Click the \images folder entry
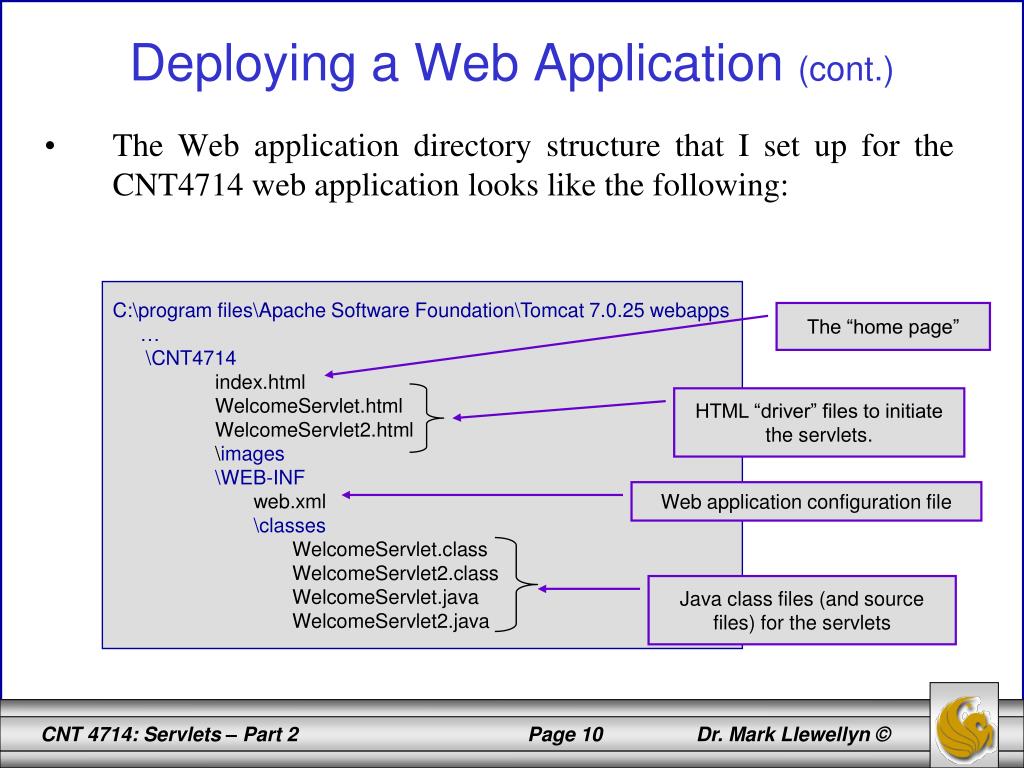 pos(249,454)
